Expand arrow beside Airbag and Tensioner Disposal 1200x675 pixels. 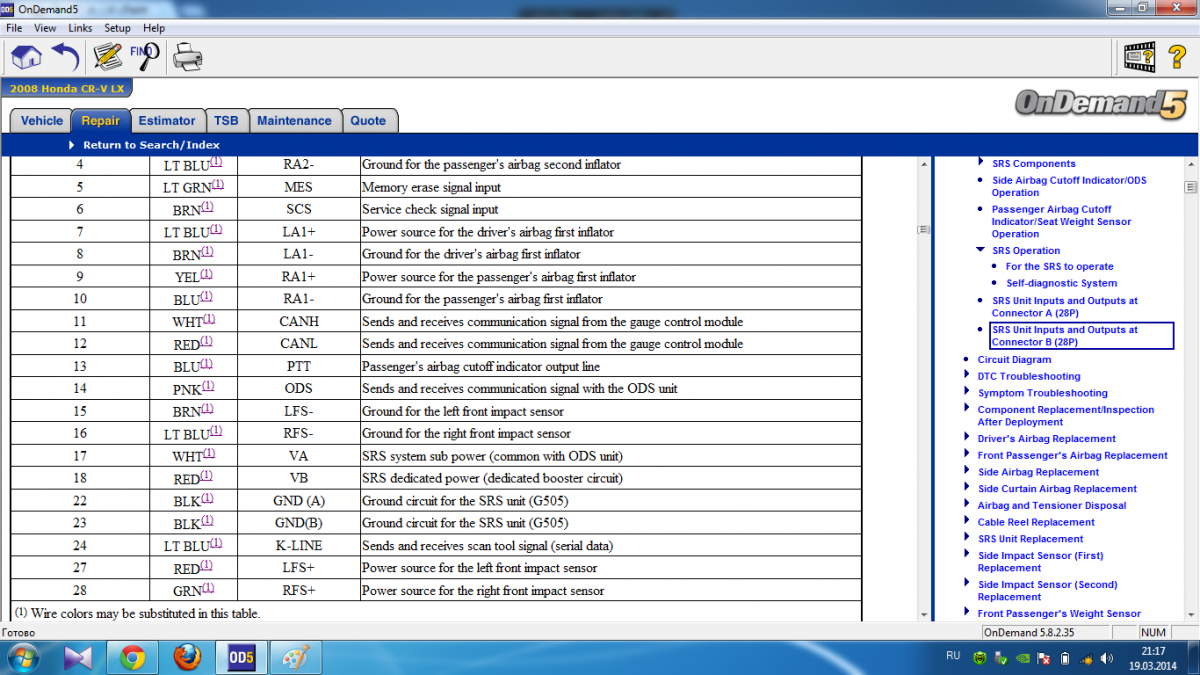point(967,505)
